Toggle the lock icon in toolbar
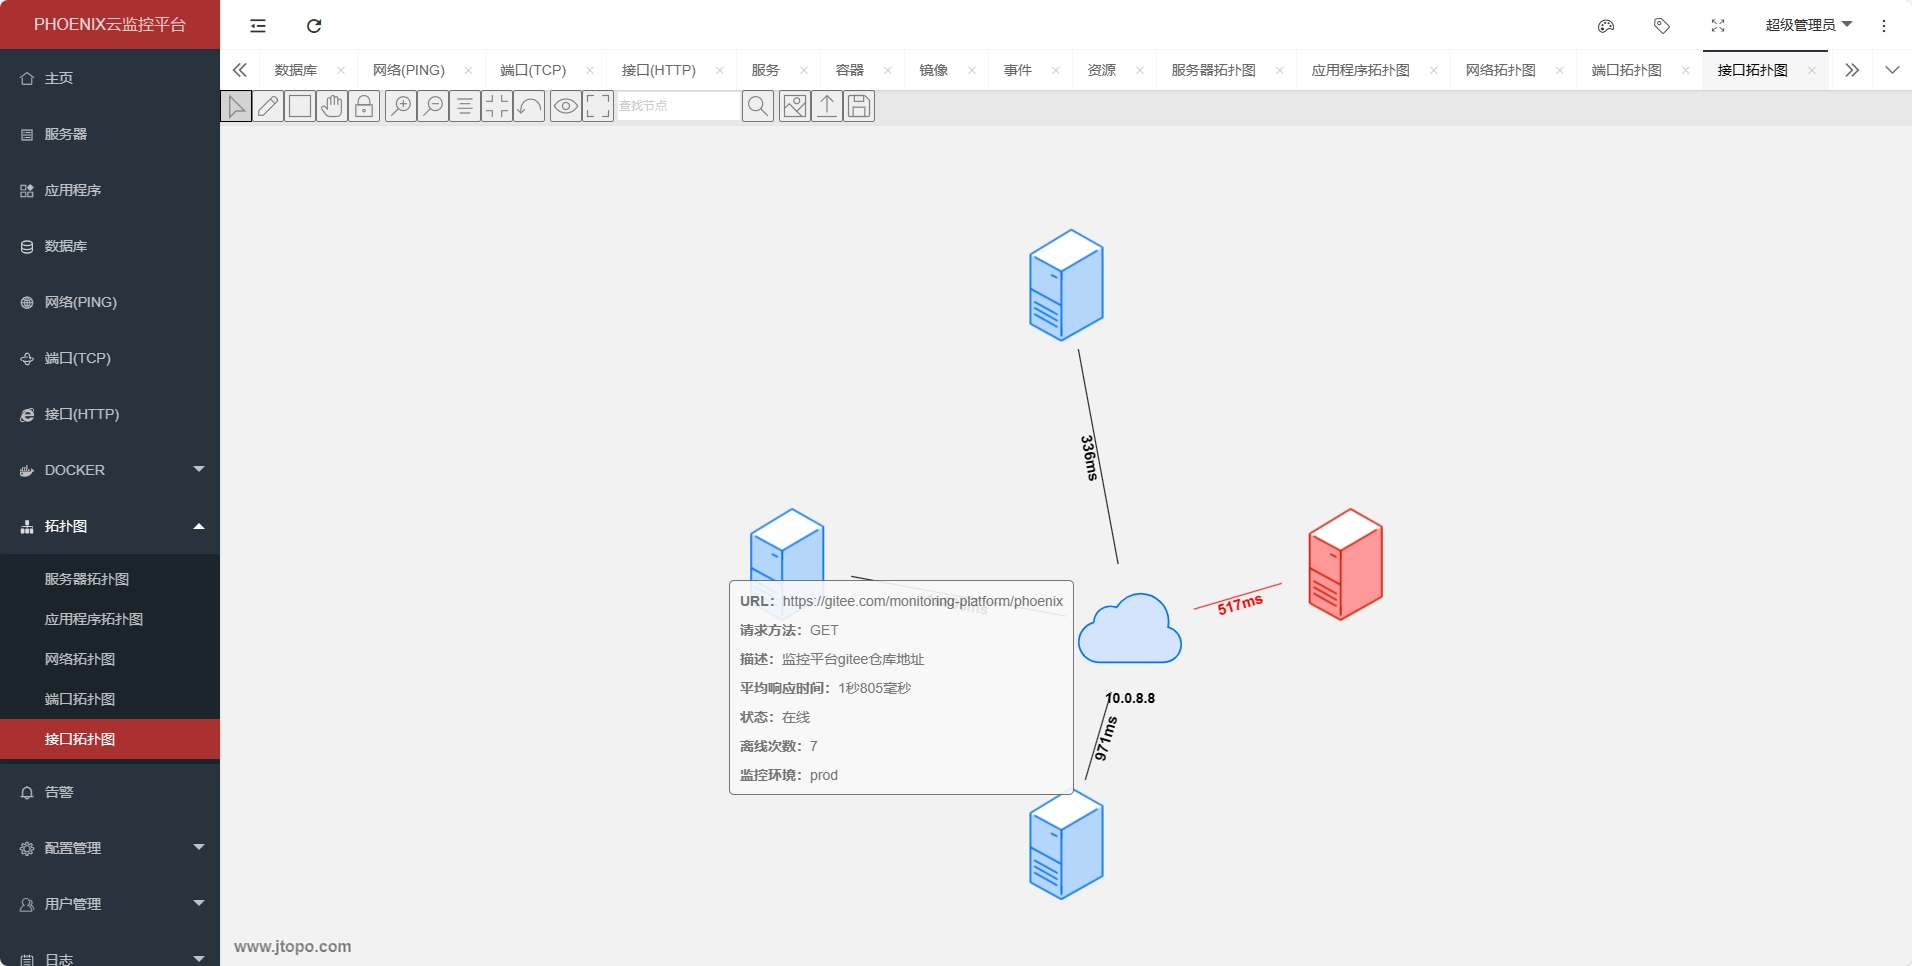Image resolution: width=1912 pixels, height=966 pixels. point(364,106)
